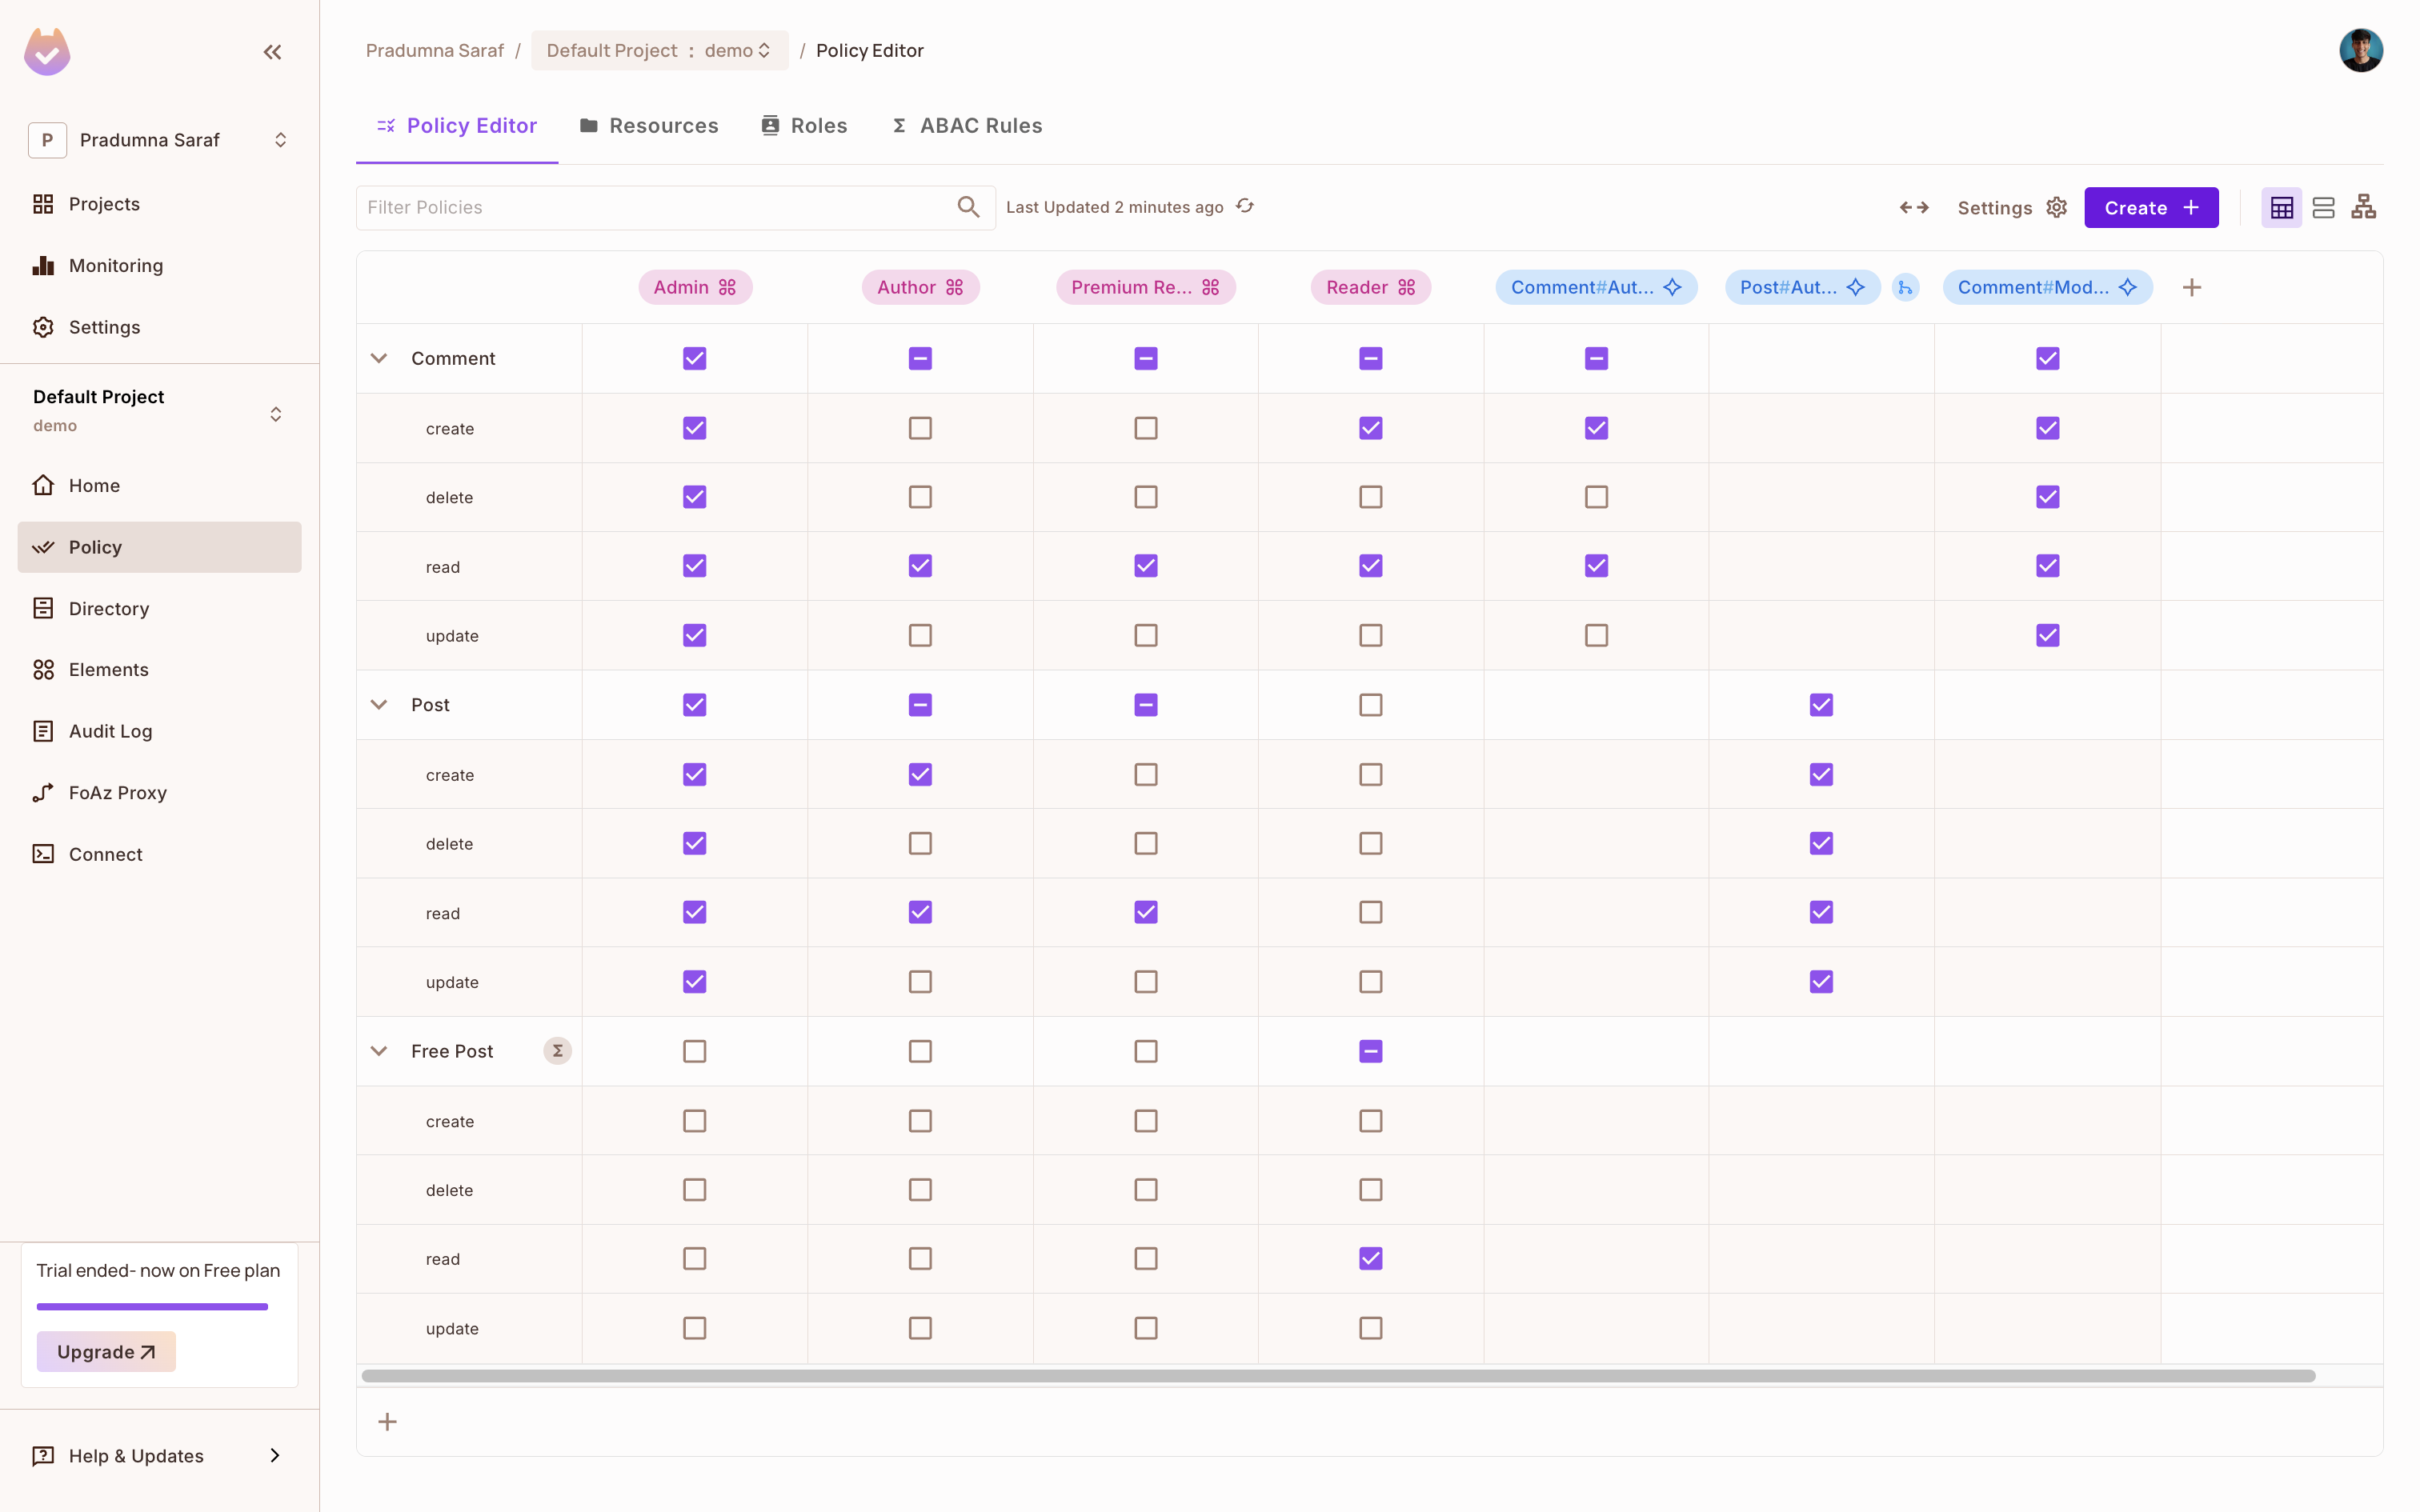Screen dimensions: 2420x1512
Task: Click the Create button
Action: point(2150,207)
